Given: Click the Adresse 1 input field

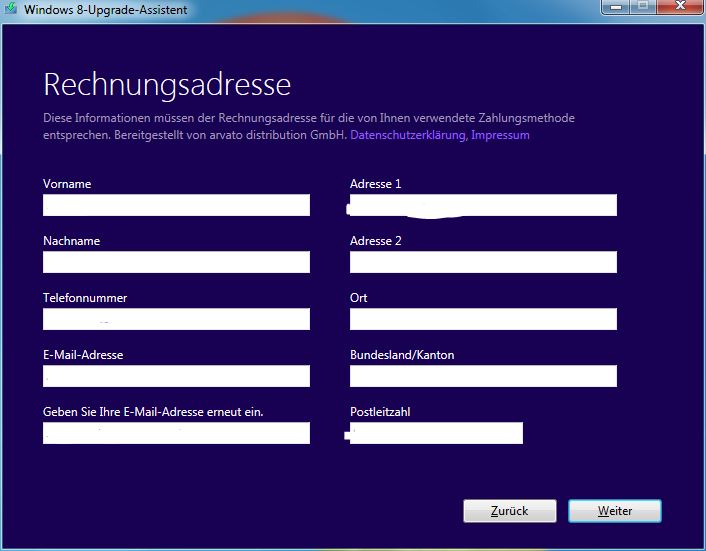Looking at the screenshot, I should pos(483,205).
